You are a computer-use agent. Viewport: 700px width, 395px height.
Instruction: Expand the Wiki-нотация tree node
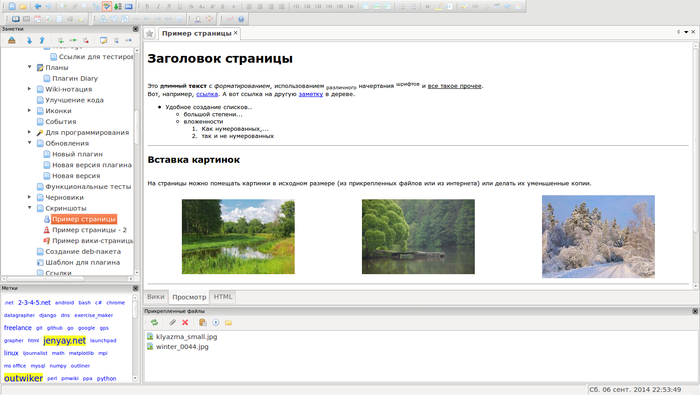[30, 89]
